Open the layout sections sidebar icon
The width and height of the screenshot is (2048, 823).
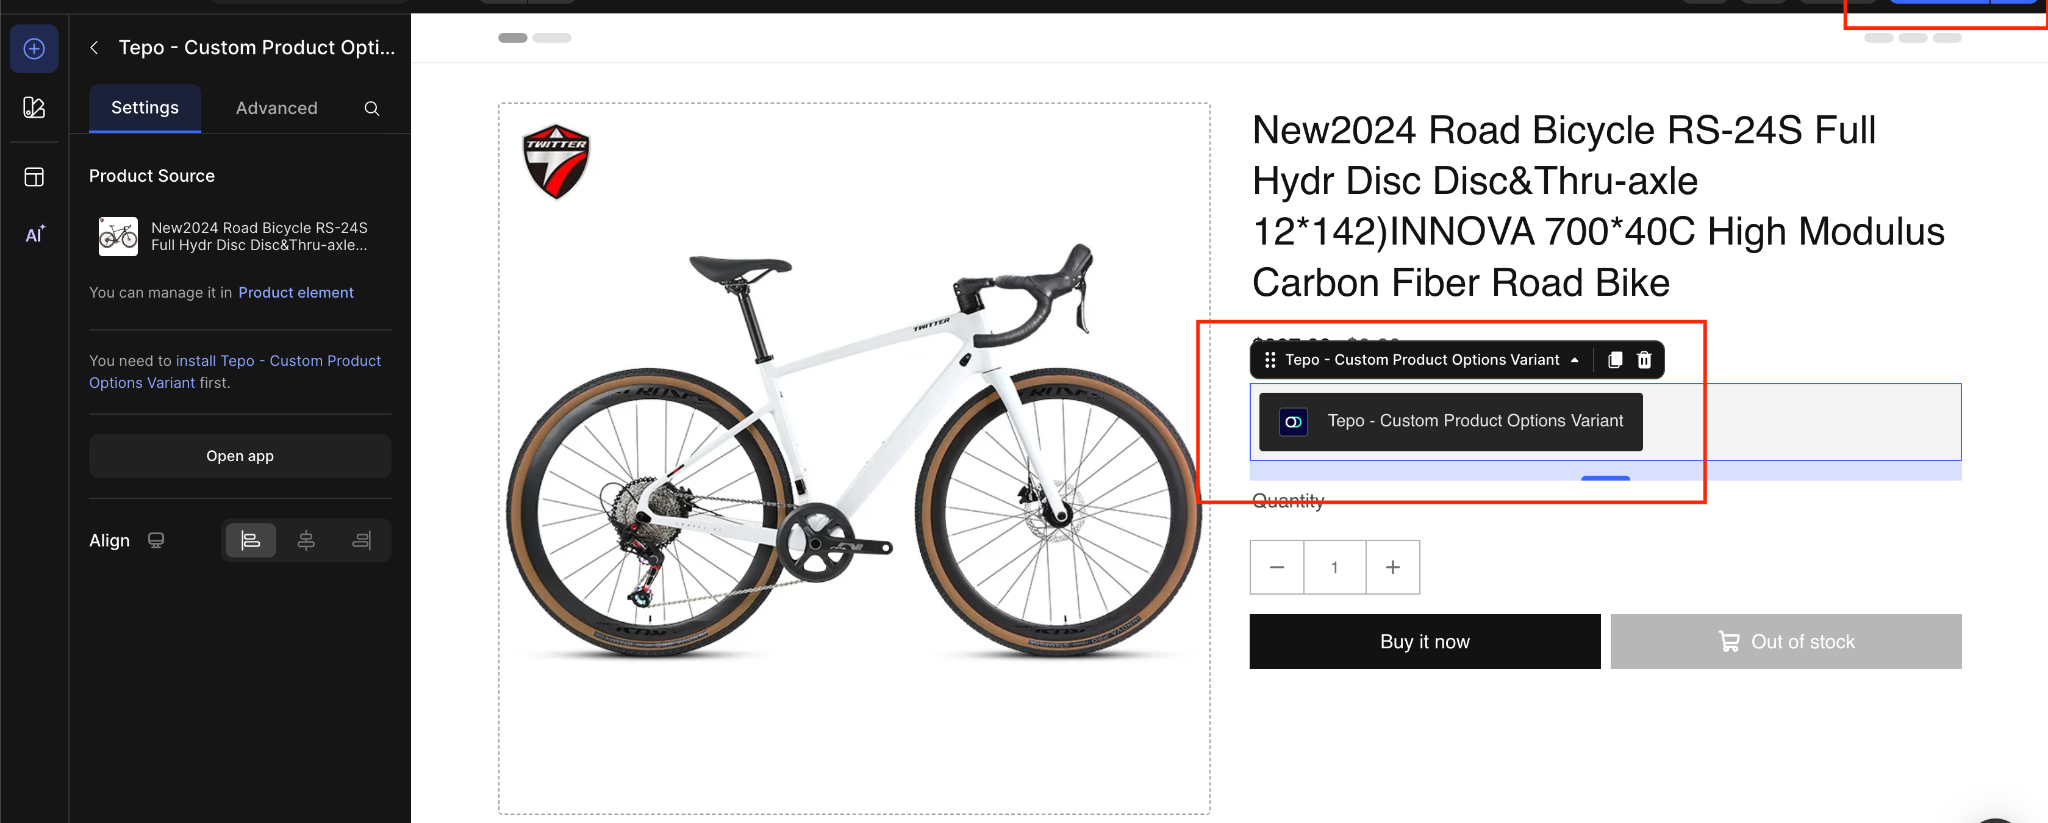(34, 177)
